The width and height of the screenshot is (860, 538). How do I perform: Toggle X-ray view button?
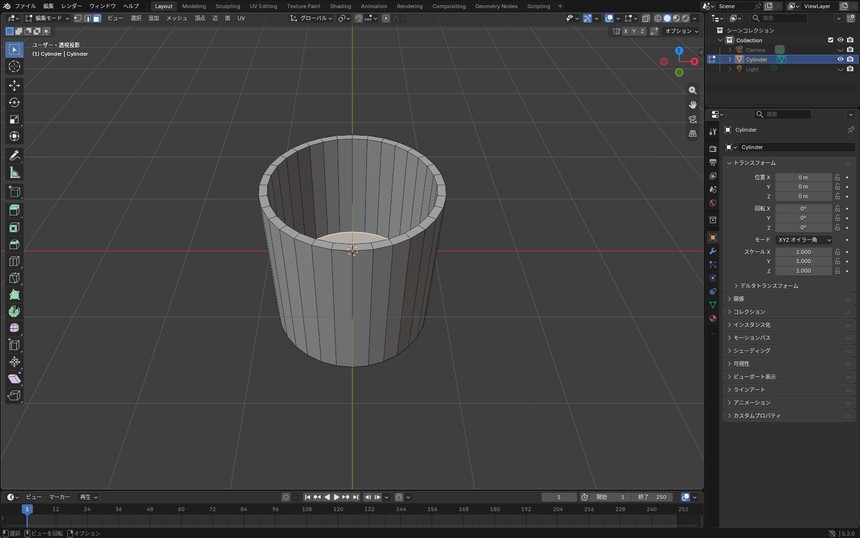pyautogui.click(x=646, y=18)
